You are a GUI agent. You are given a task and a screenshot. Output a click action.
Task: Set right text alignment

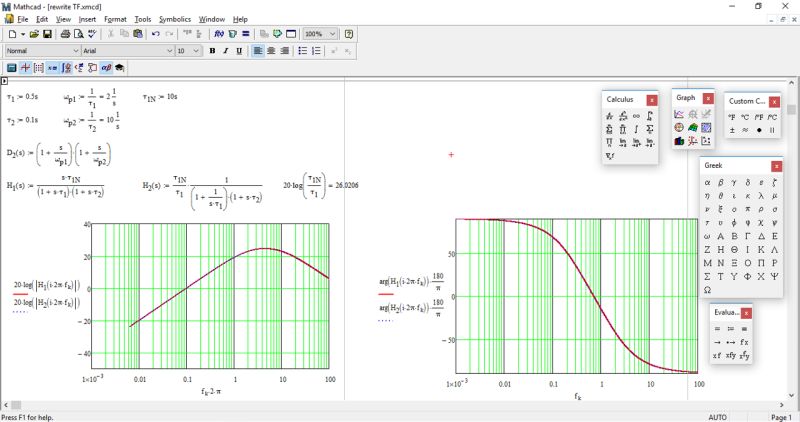[285, 51]
